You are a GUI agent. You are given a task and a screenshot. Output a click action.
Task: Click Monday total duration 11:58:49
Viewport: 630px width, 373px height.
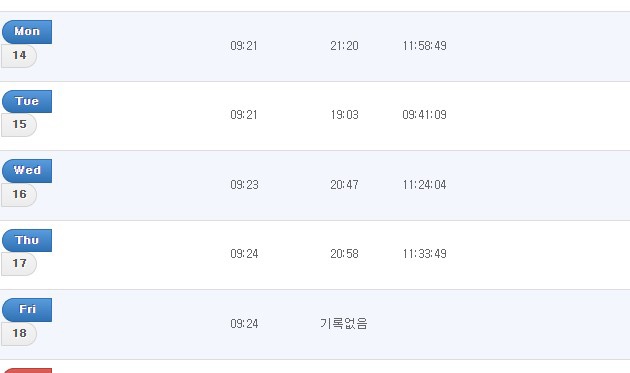(x=425, y=46)
